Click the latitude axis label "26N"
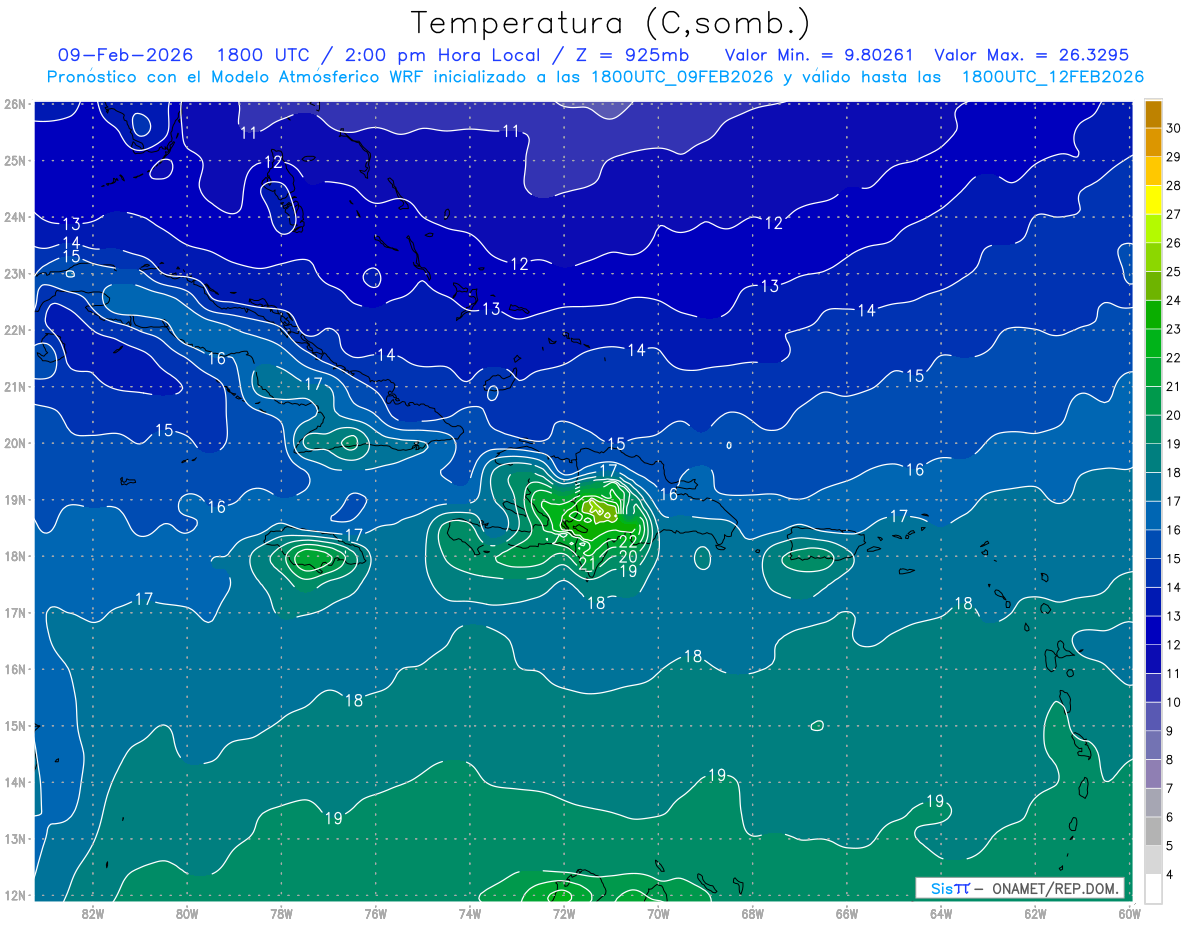The height and width of the screenshot is (927, 1200). tap(14, 103)
